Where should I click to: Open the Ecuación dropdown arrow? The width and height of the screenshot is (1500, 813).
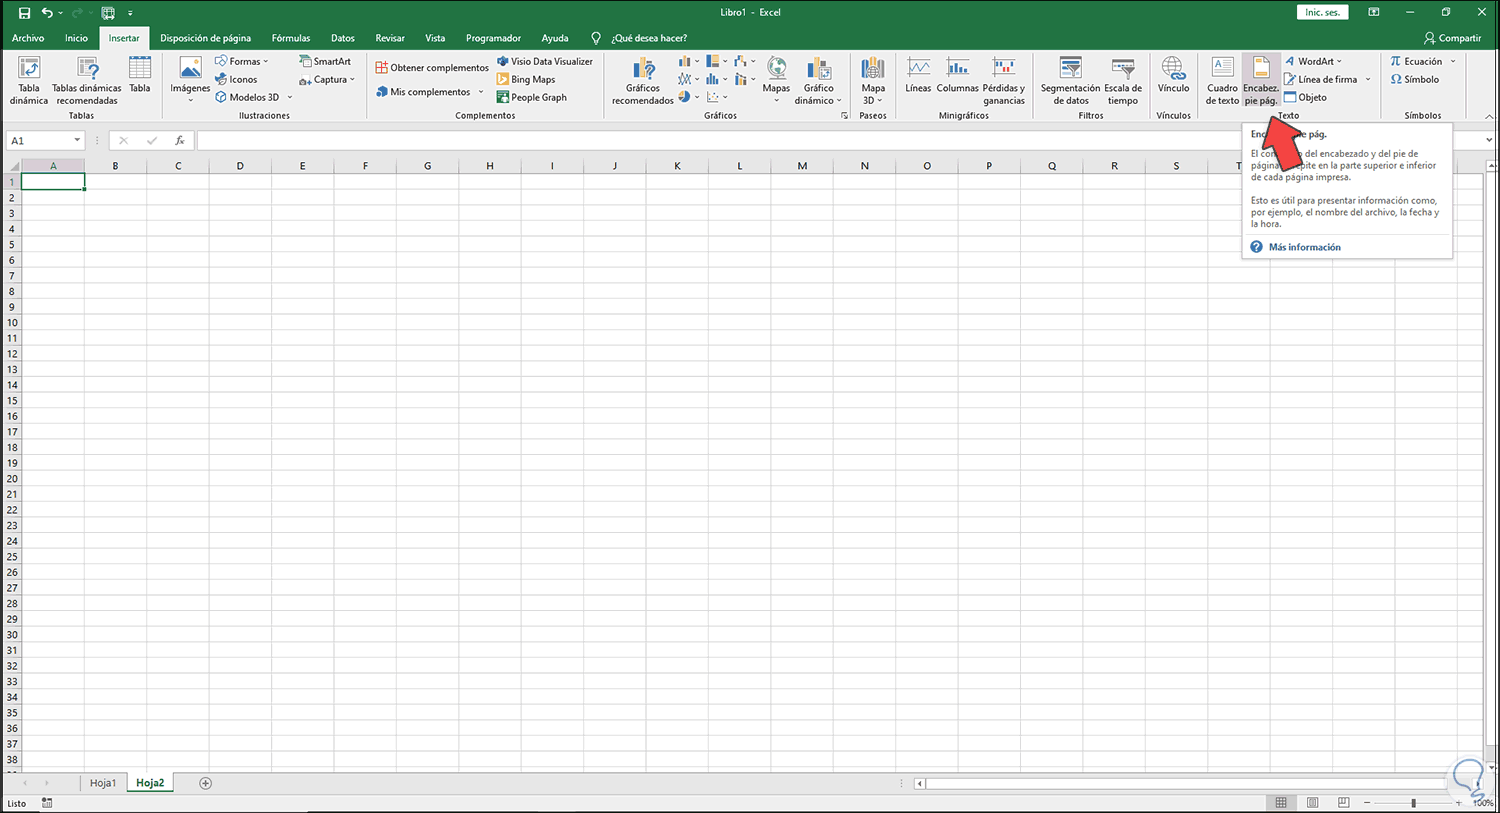point(1453,61)
